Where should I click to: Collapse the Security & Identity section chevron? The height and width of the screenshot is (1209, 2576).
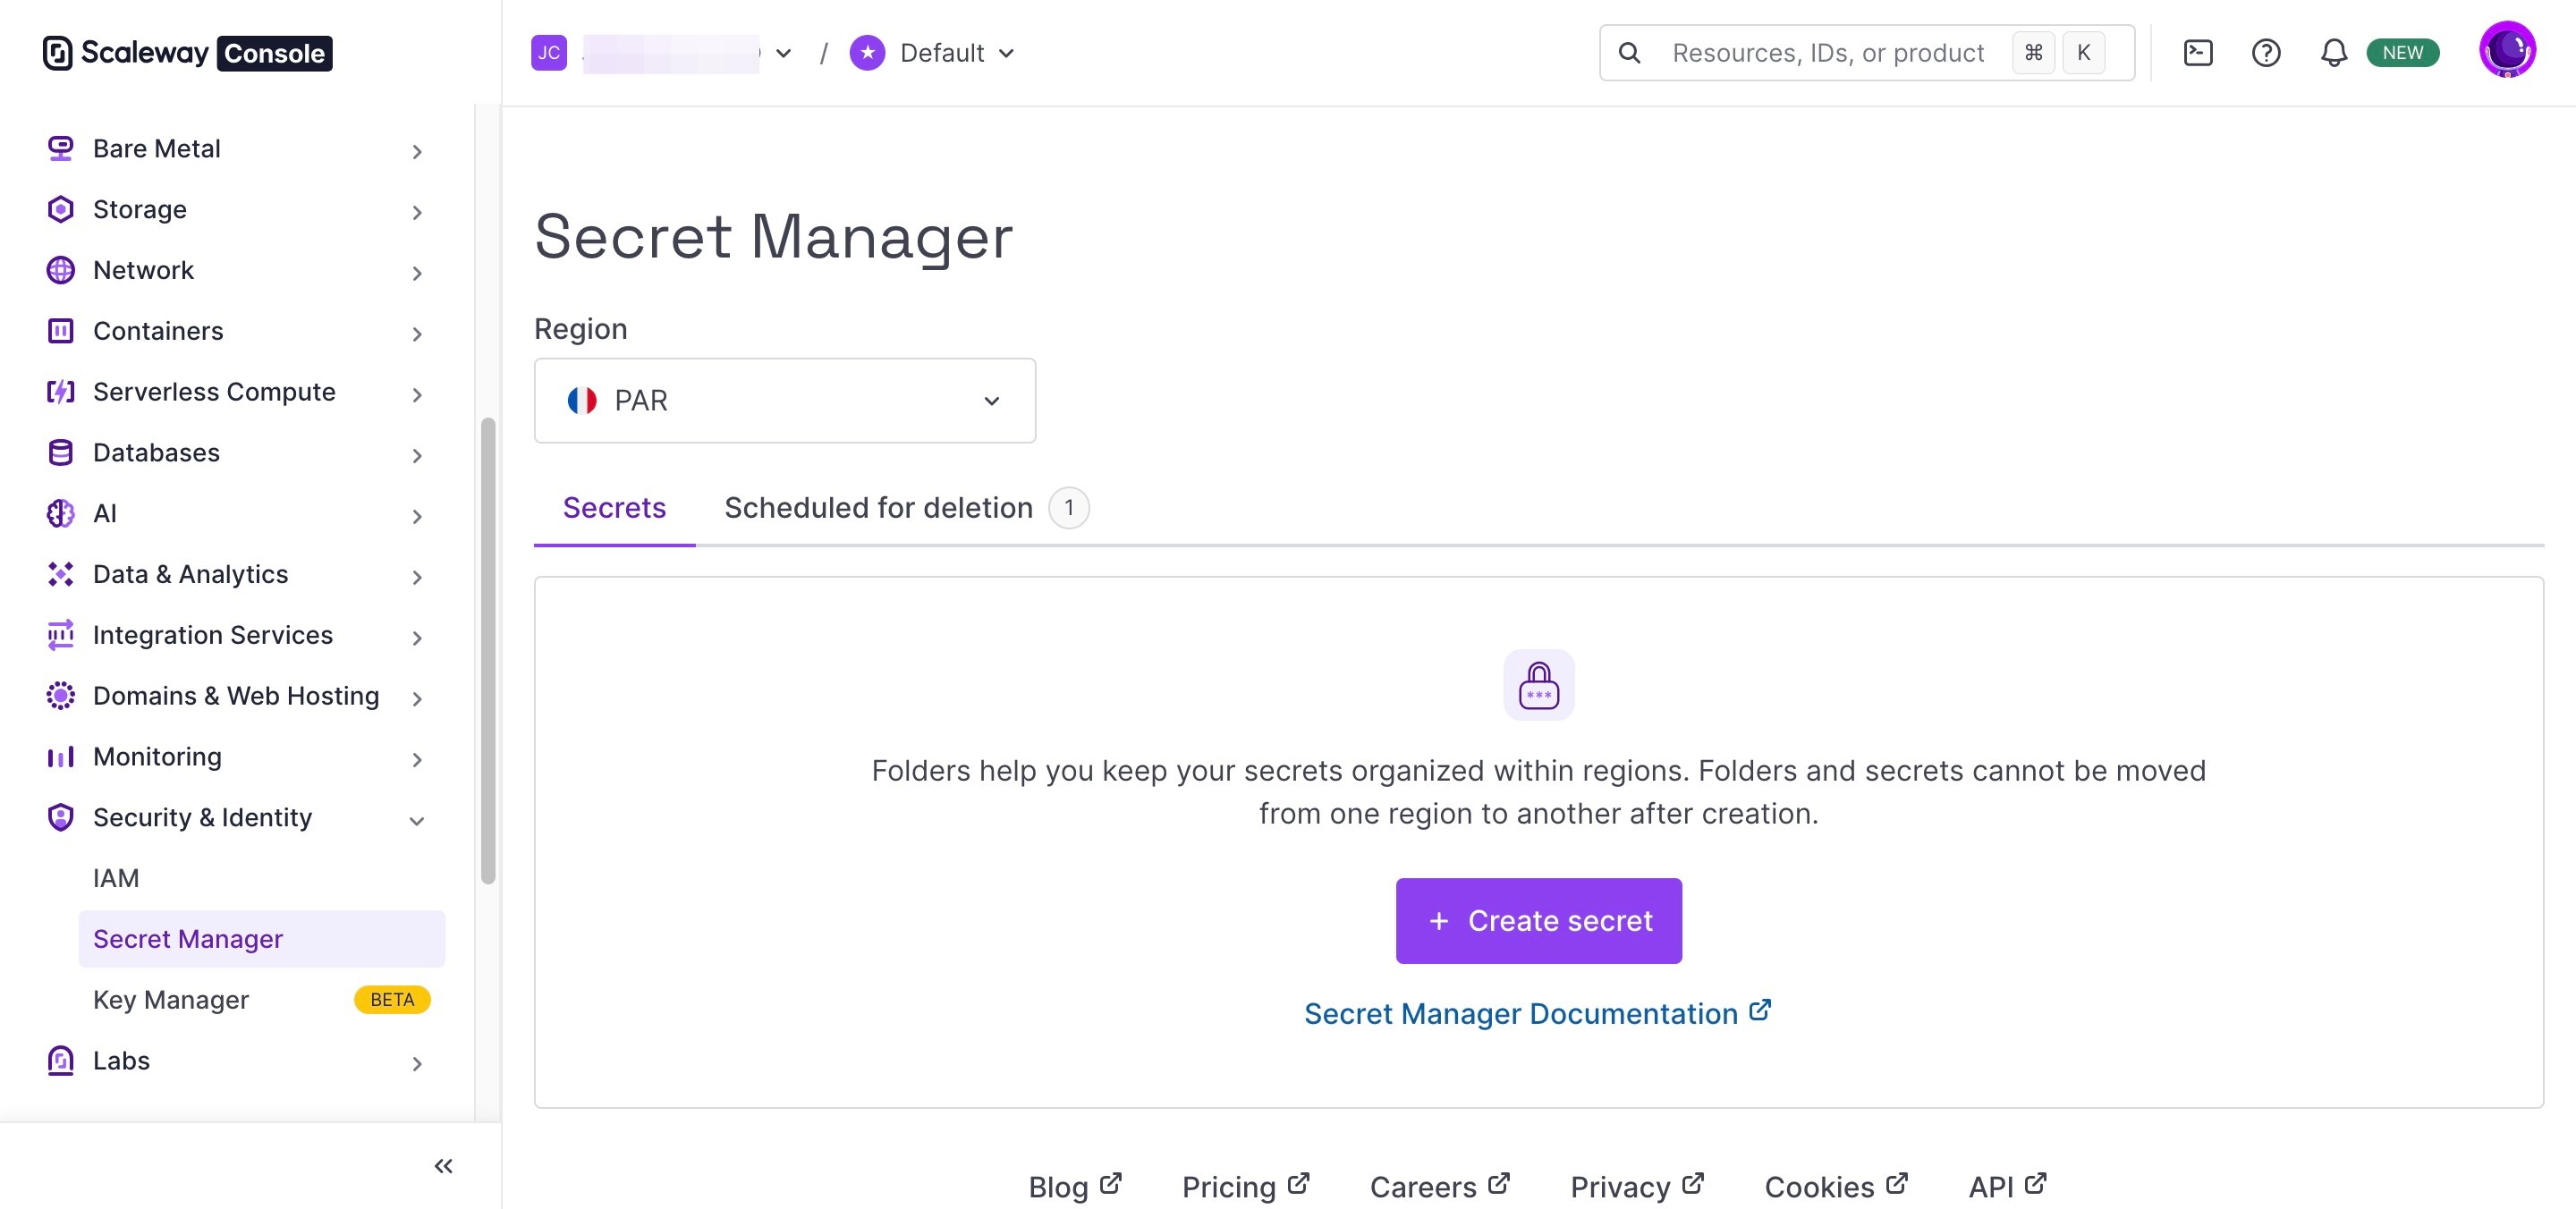click(x=417, y=821)
